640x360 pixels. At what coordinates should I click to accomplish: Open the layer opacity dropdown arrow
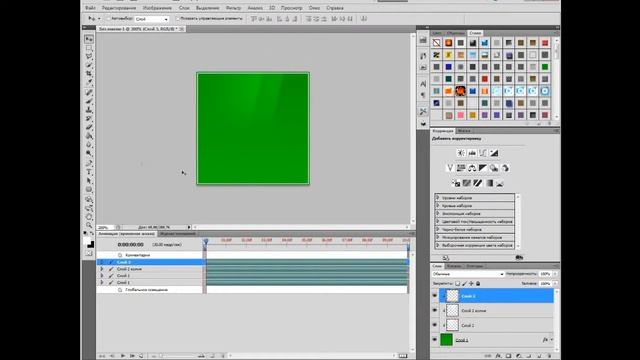click(x=555, y=274)
